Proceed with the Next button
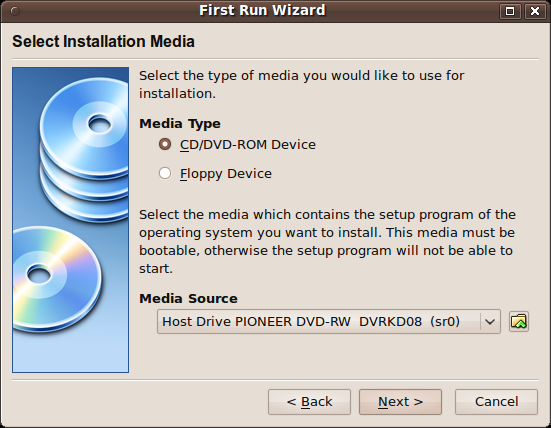This screenshot has height=428, width=551. click(400, 402)
